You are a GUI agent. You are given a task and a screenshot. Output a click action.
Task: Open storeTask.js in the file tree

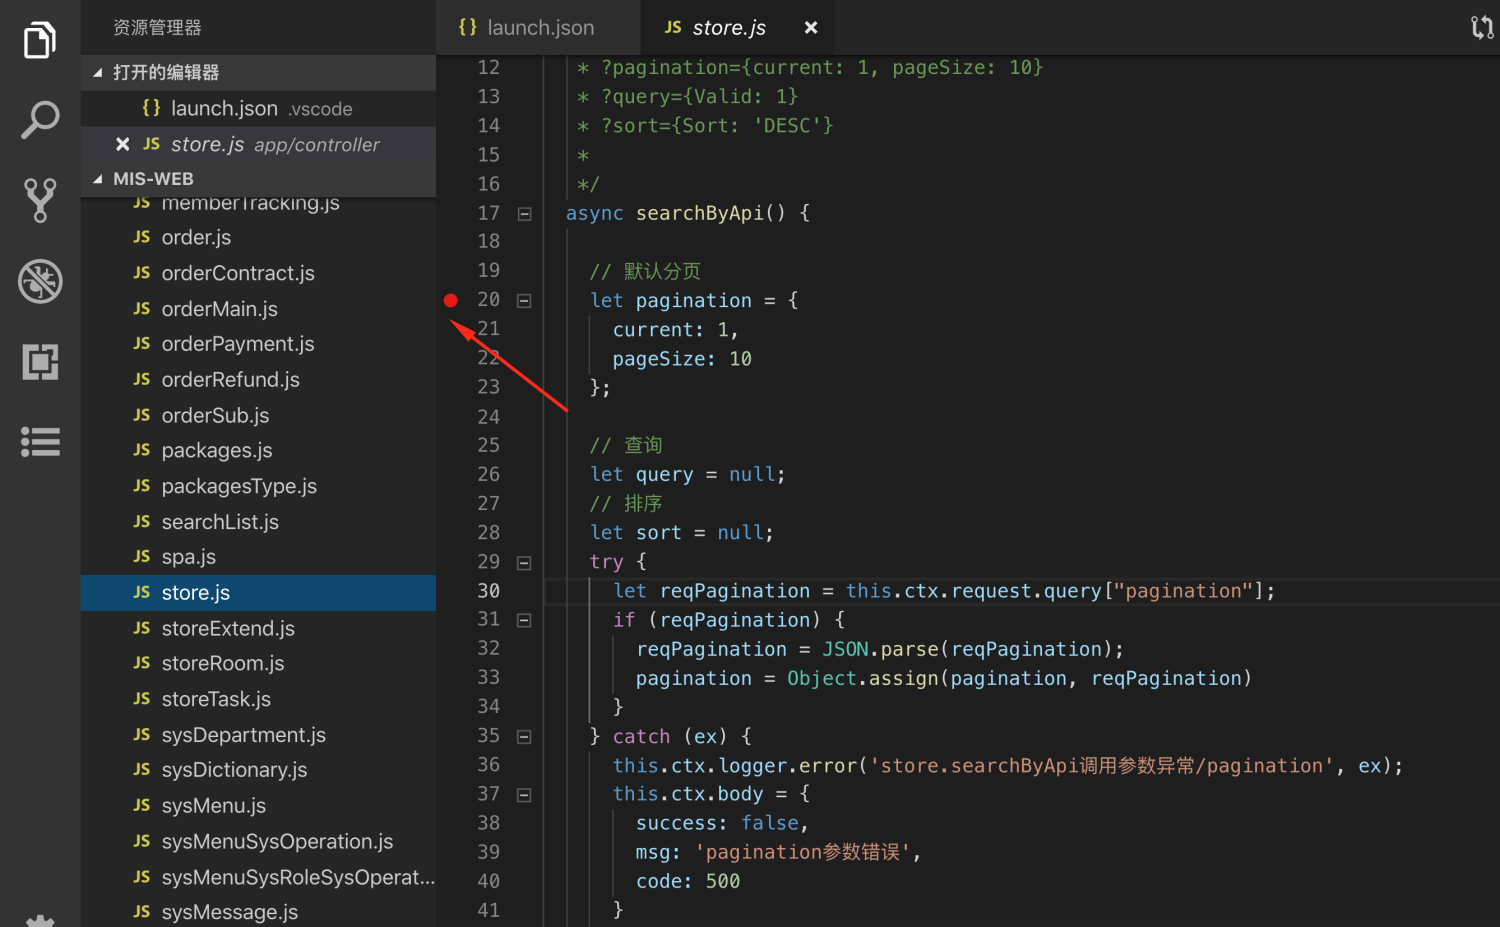click(258, 699)
